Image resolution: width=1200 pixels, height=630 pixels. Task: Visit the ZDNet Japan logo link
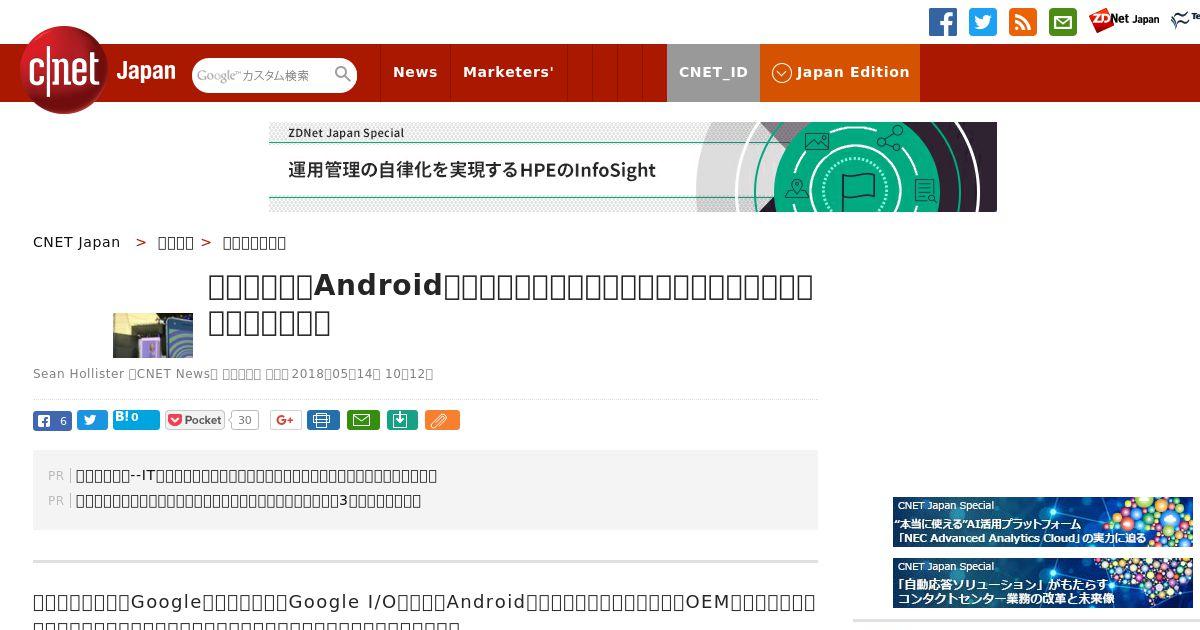coord(1124,20)
